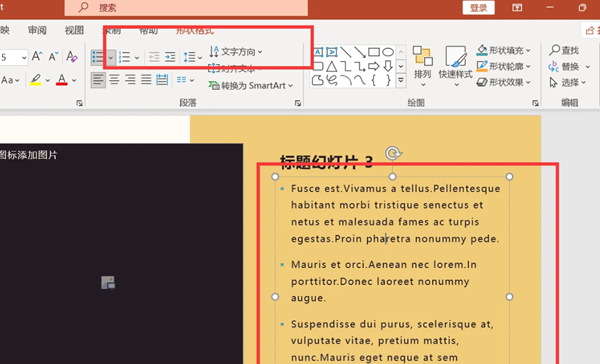Expand the font color dropdown arrow
Screen dimensions: 600x364
(x=74, y=80)
